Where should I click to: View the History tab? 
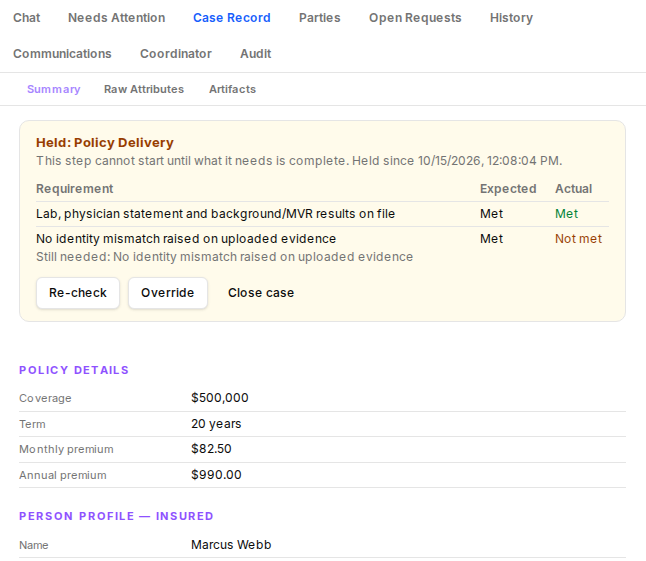[511, 18]
